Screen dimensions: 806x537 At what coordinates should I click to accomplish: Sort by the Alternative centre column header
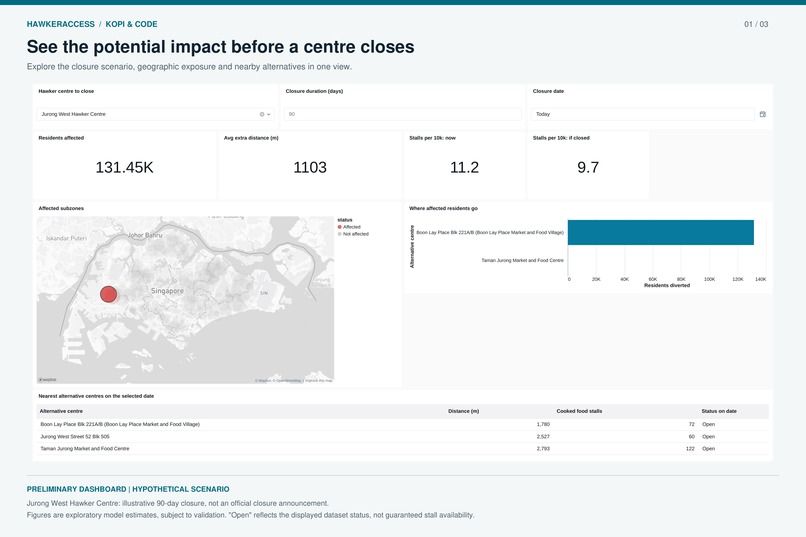(x=61, y=411)
